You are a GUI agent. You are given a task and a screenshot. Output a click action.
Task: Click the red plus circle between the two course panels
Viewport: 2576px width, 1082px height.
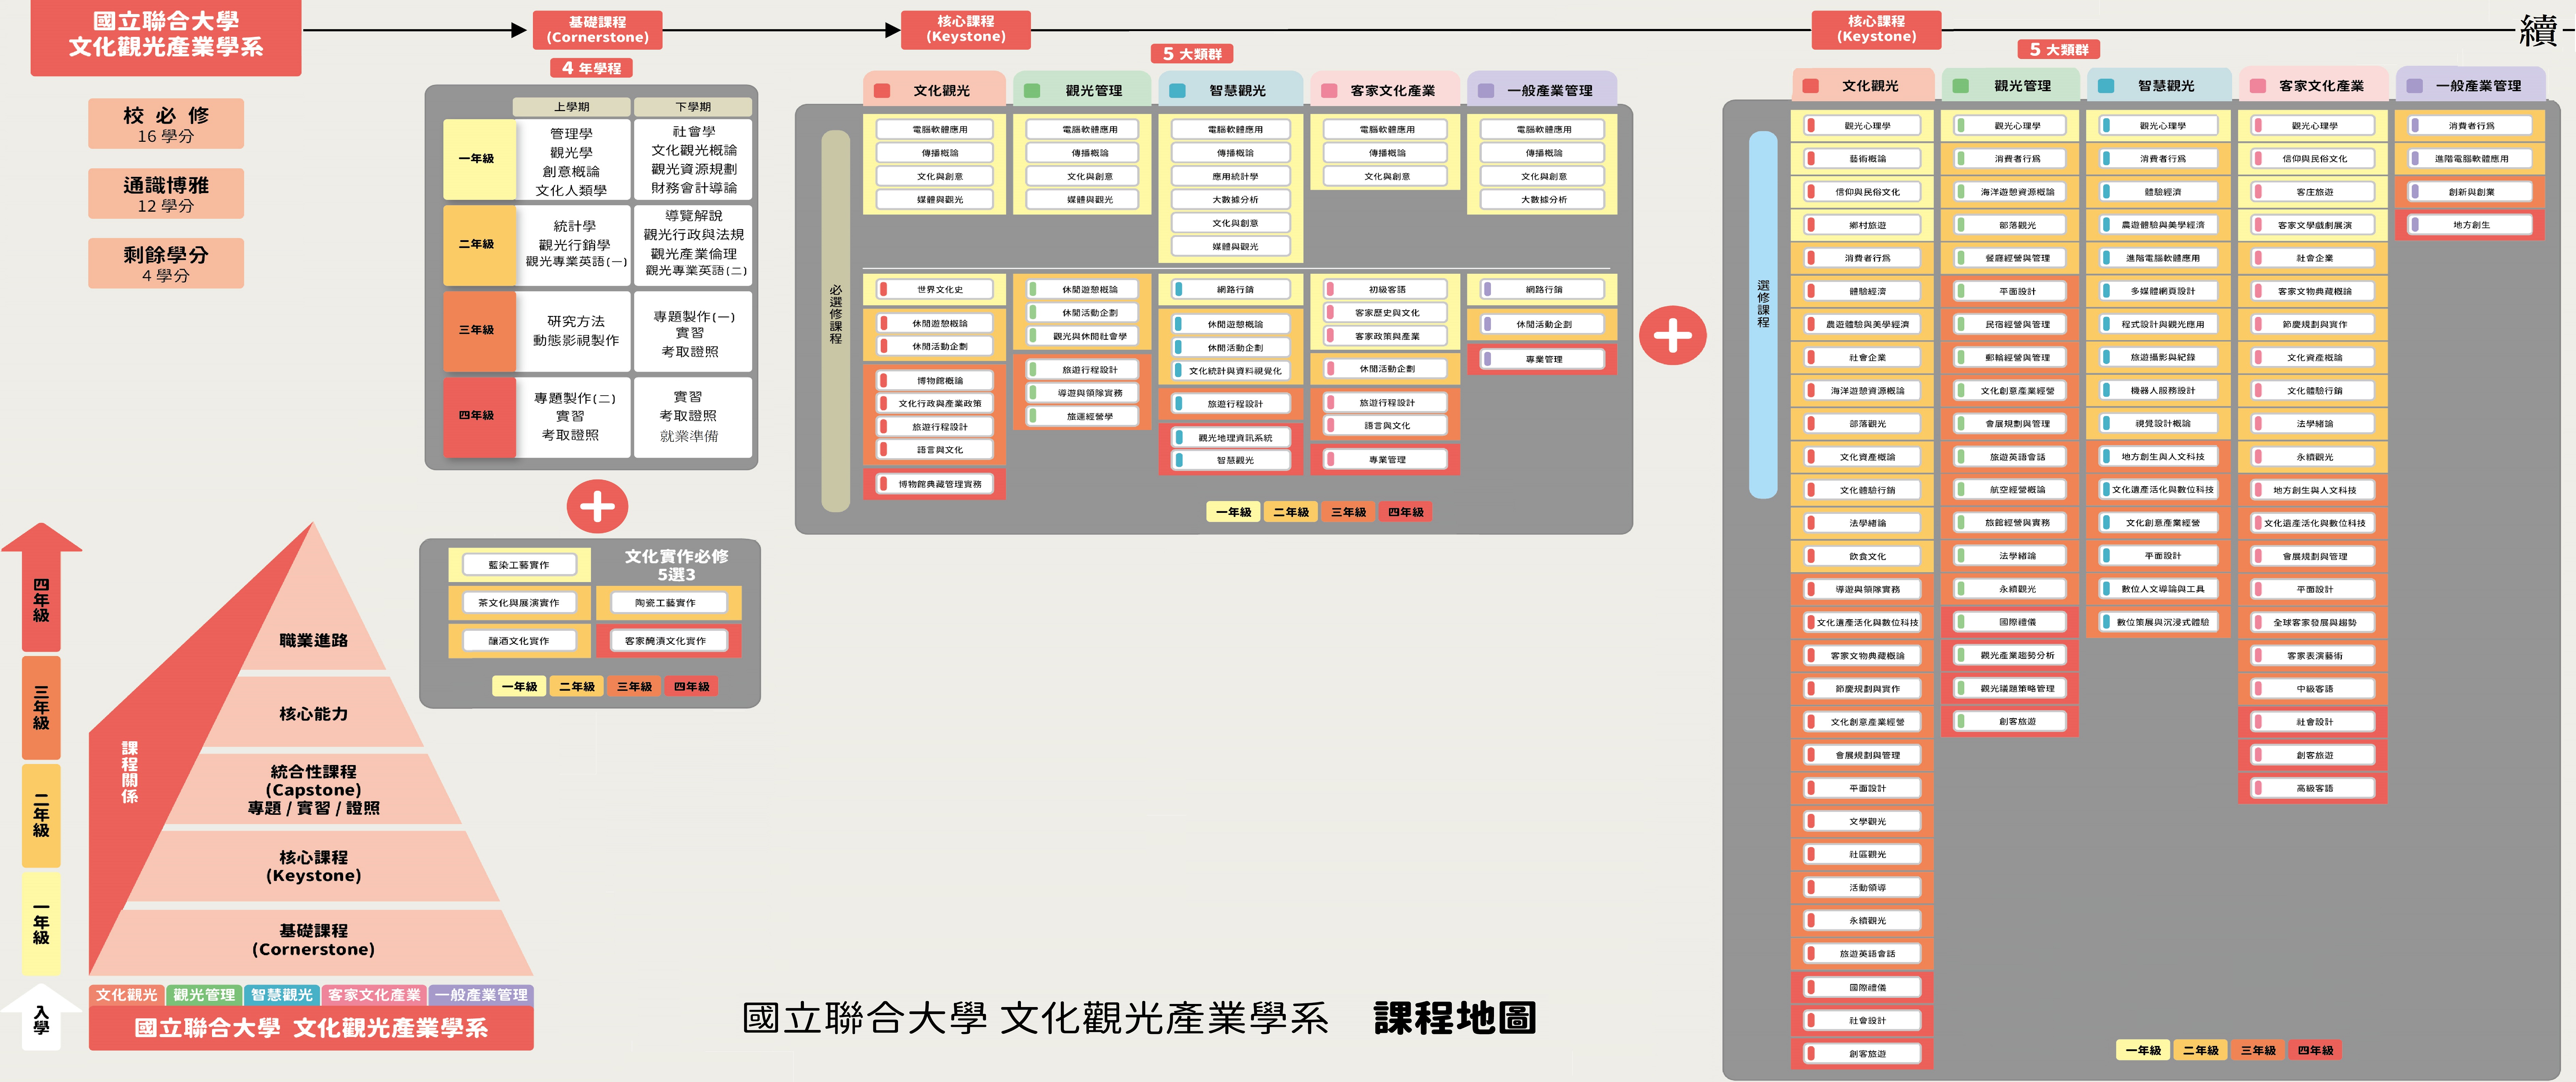pyautogui.click(x=1673, y=335)
